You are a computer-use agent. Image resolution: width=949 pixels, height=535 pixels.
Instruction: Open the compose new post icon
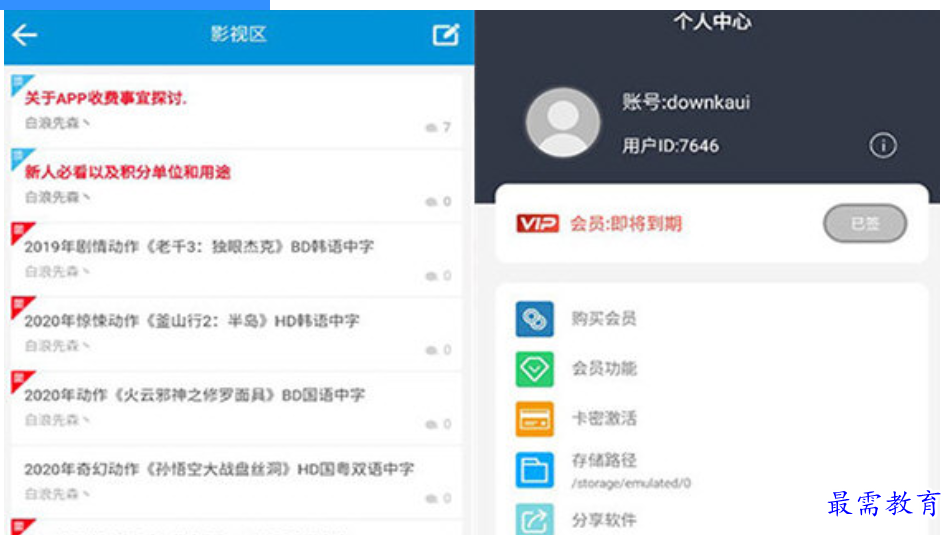[x=446, y=34]
